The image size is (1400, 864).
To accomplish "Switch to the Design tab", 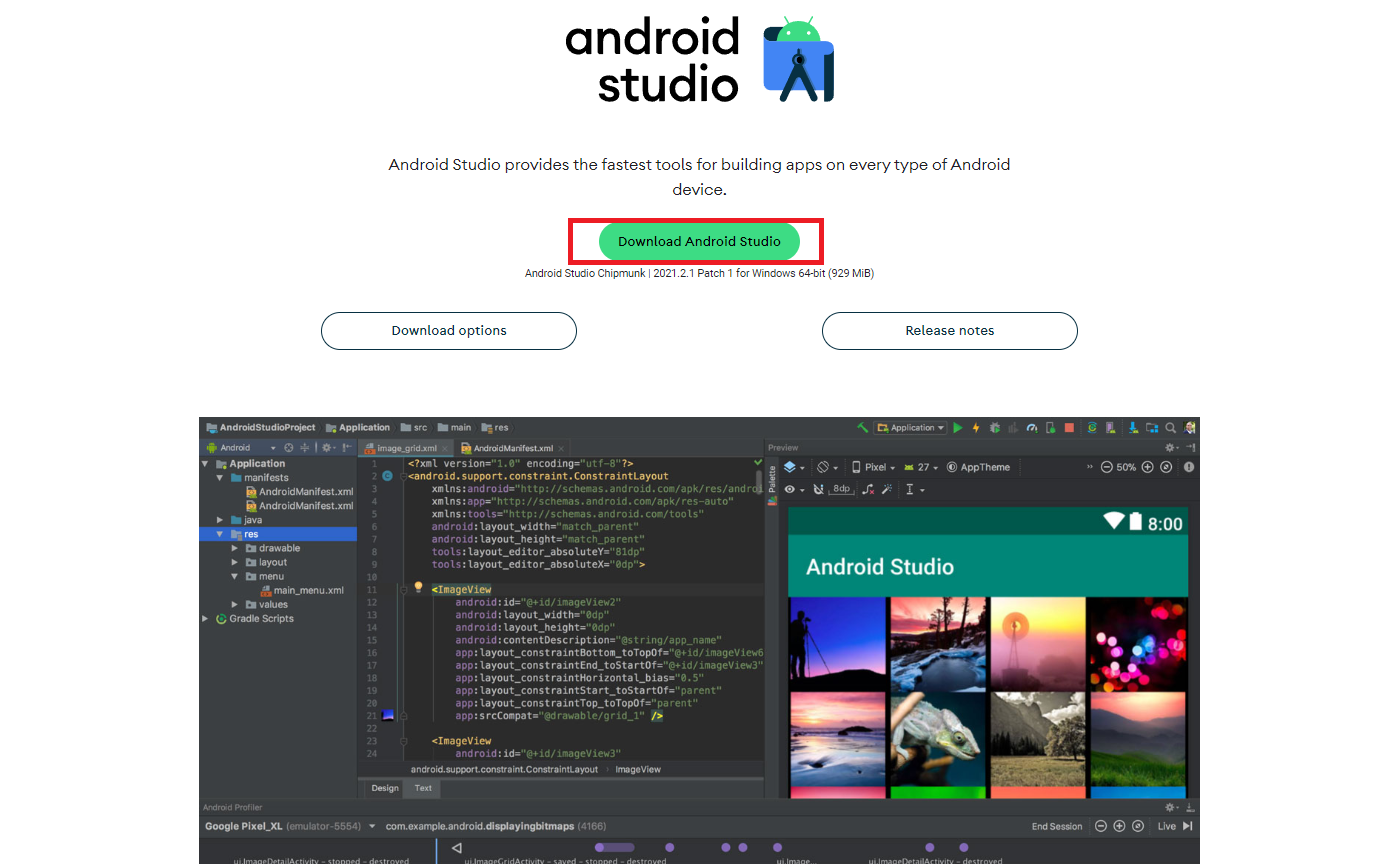I will tap(385, 788).
